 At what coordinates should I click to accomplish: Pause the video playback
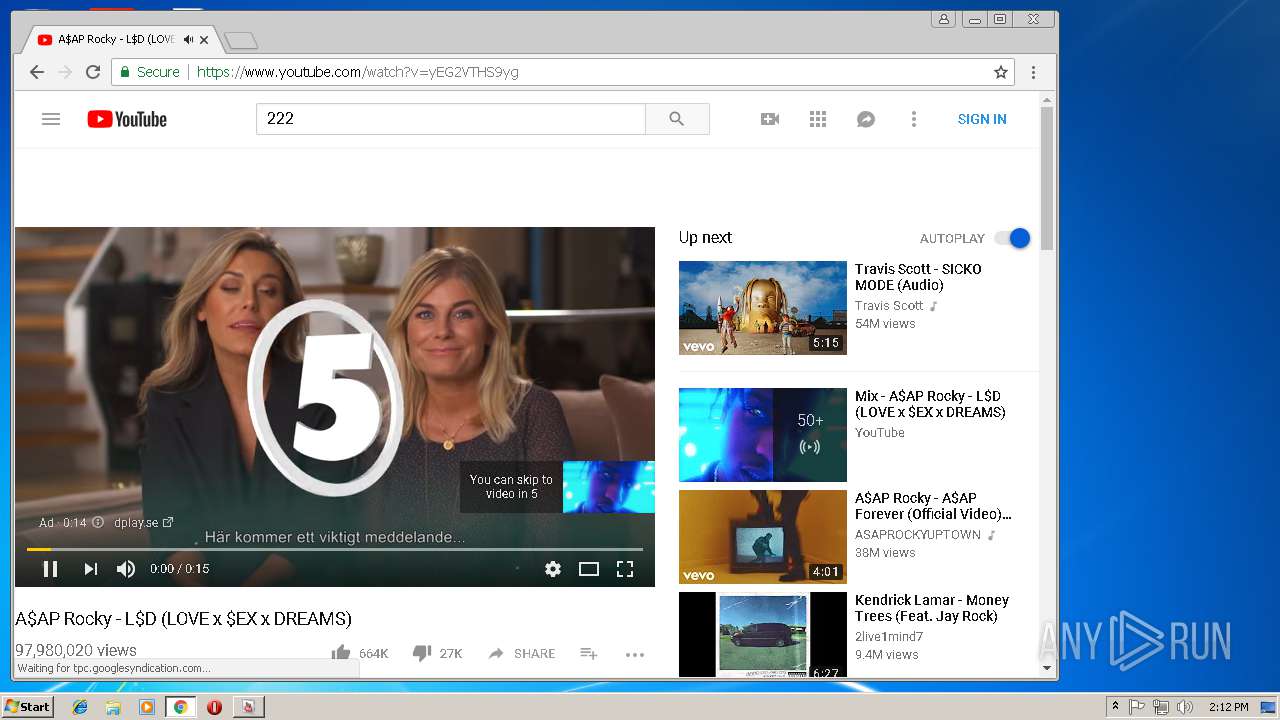[x=50, y=569]
